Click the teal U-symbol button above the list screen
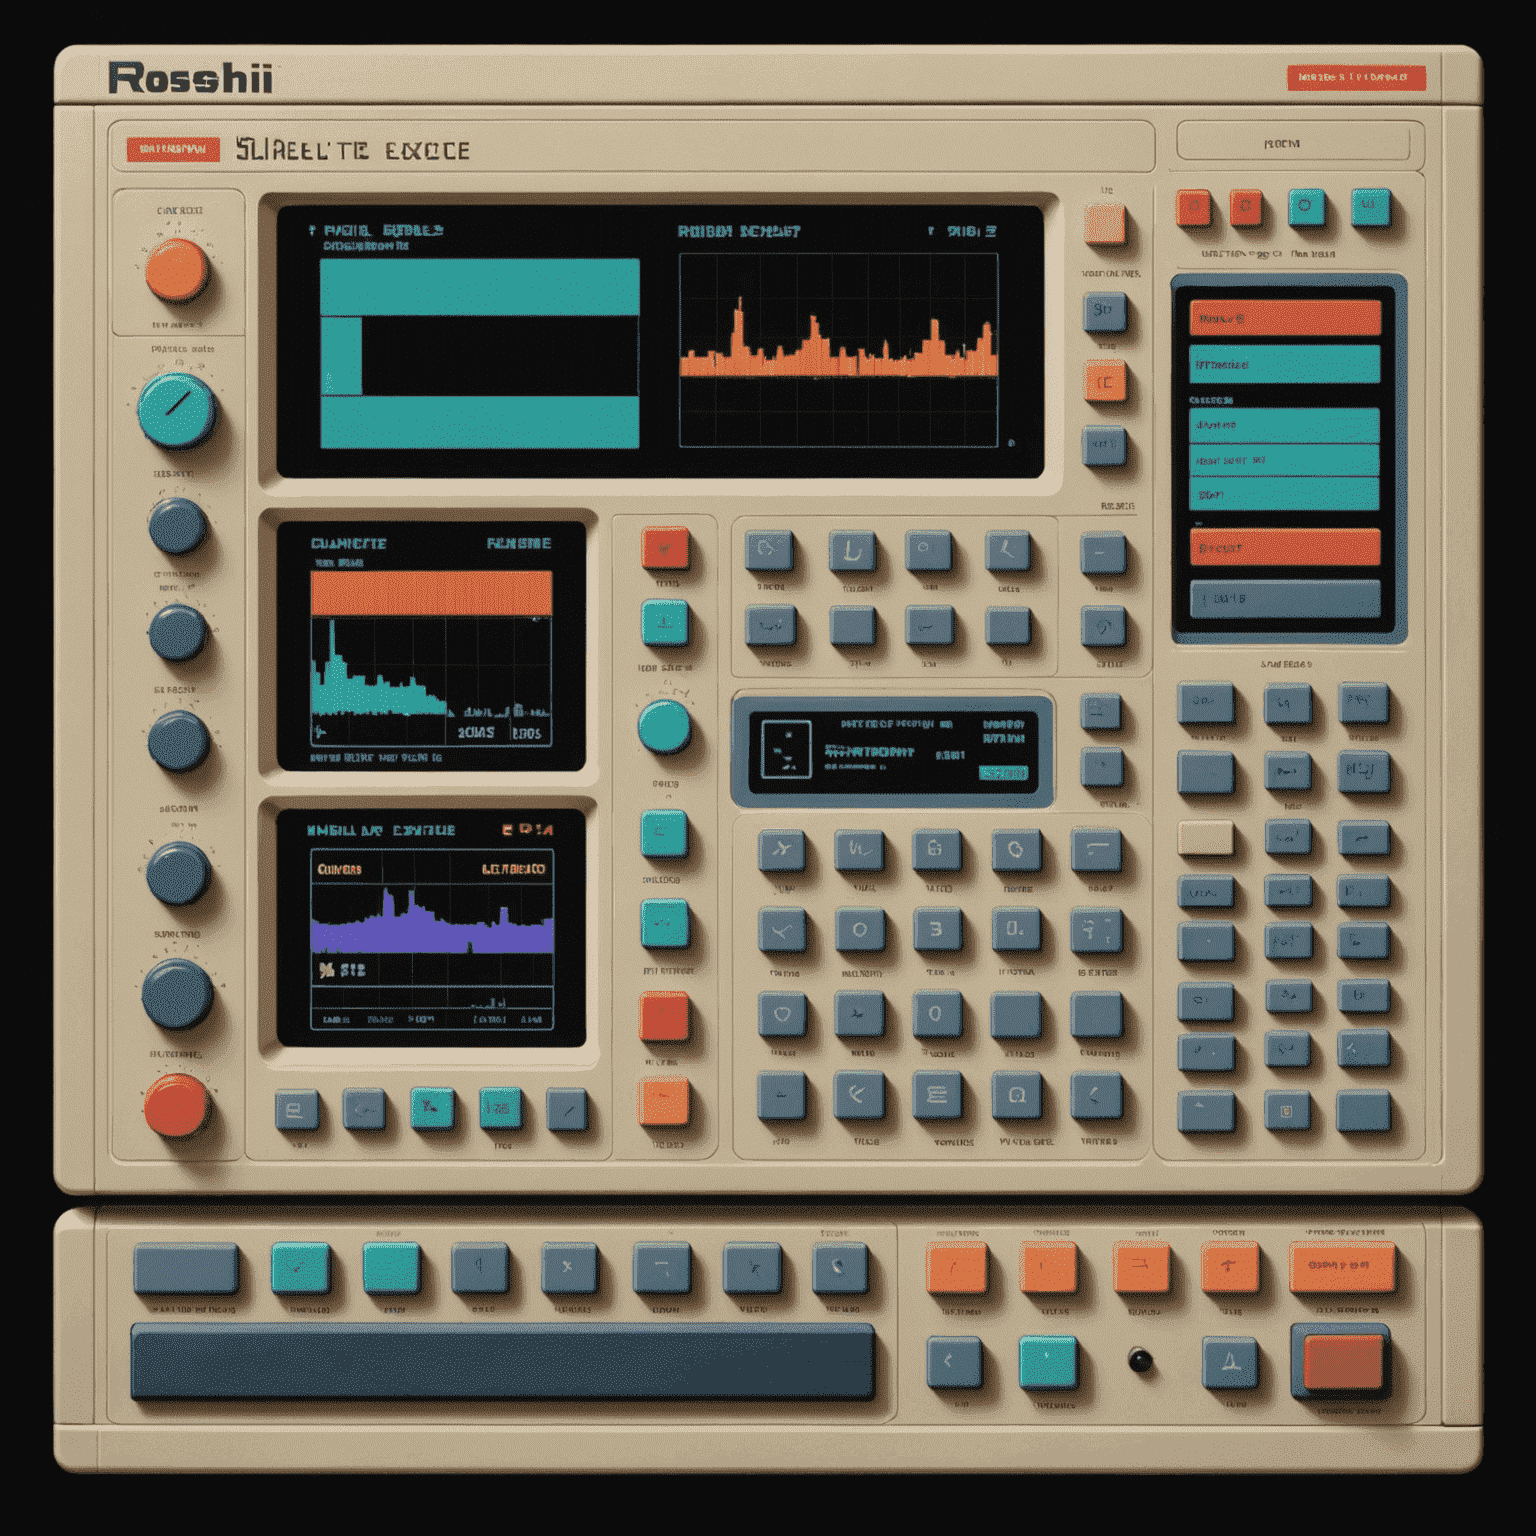The image size is (1536, 1536). (x=1370, y=207)
